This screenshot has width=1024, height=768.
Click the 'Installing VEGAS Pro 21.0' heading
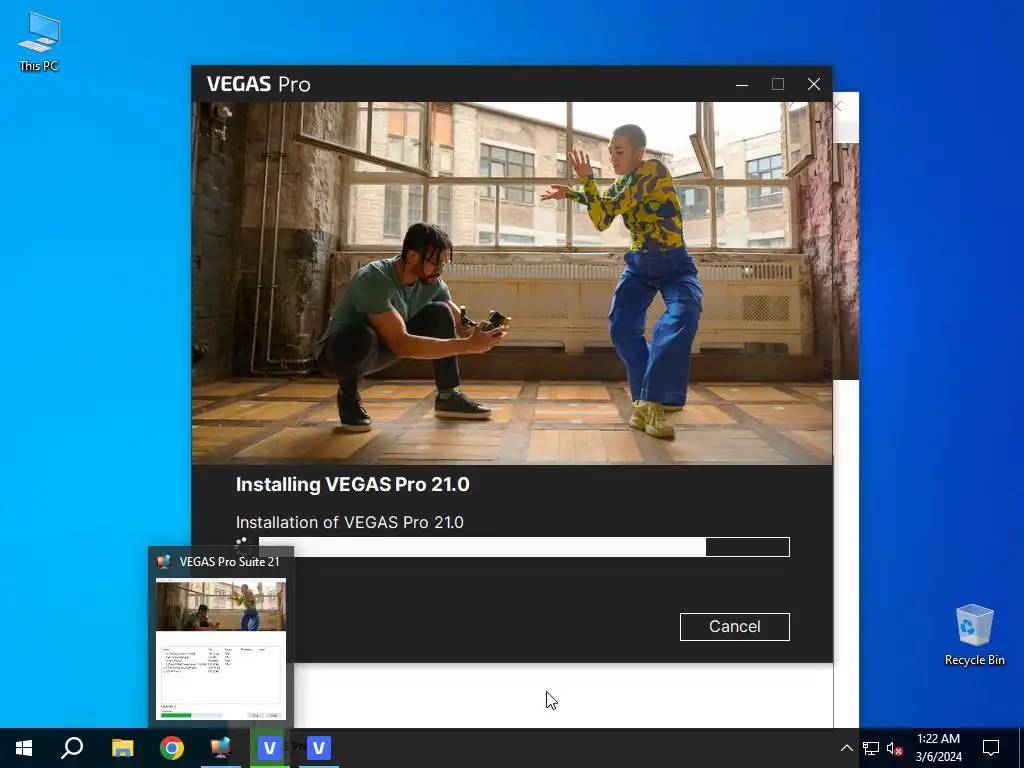(353, 485)
